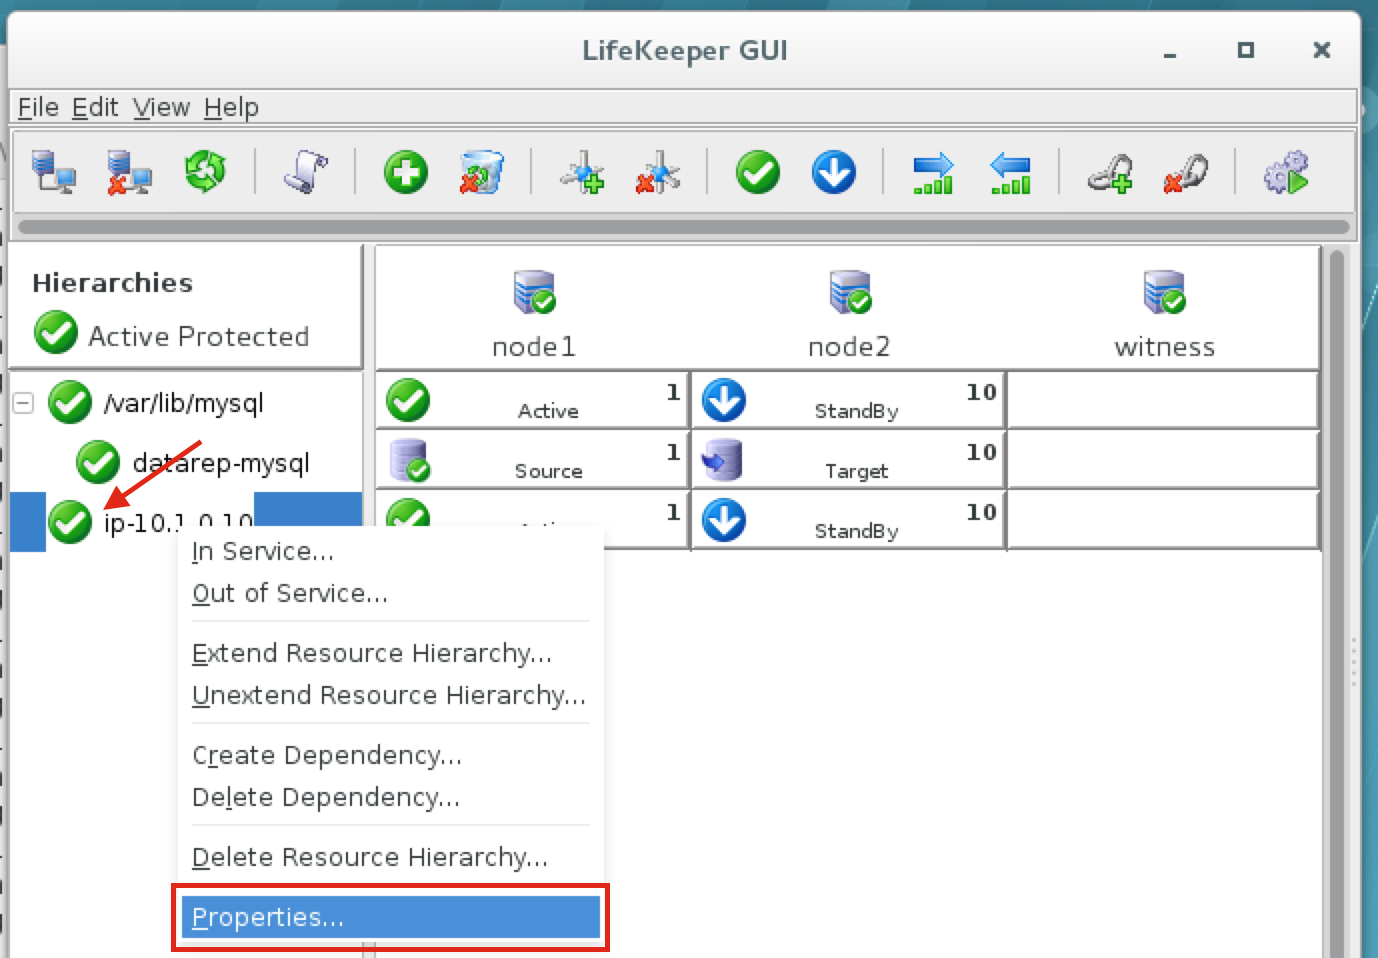The height and width of the screenshot is (958, 1378).
Task: Click the Delete Dependency chain icon
Action: click(1186, 172)
